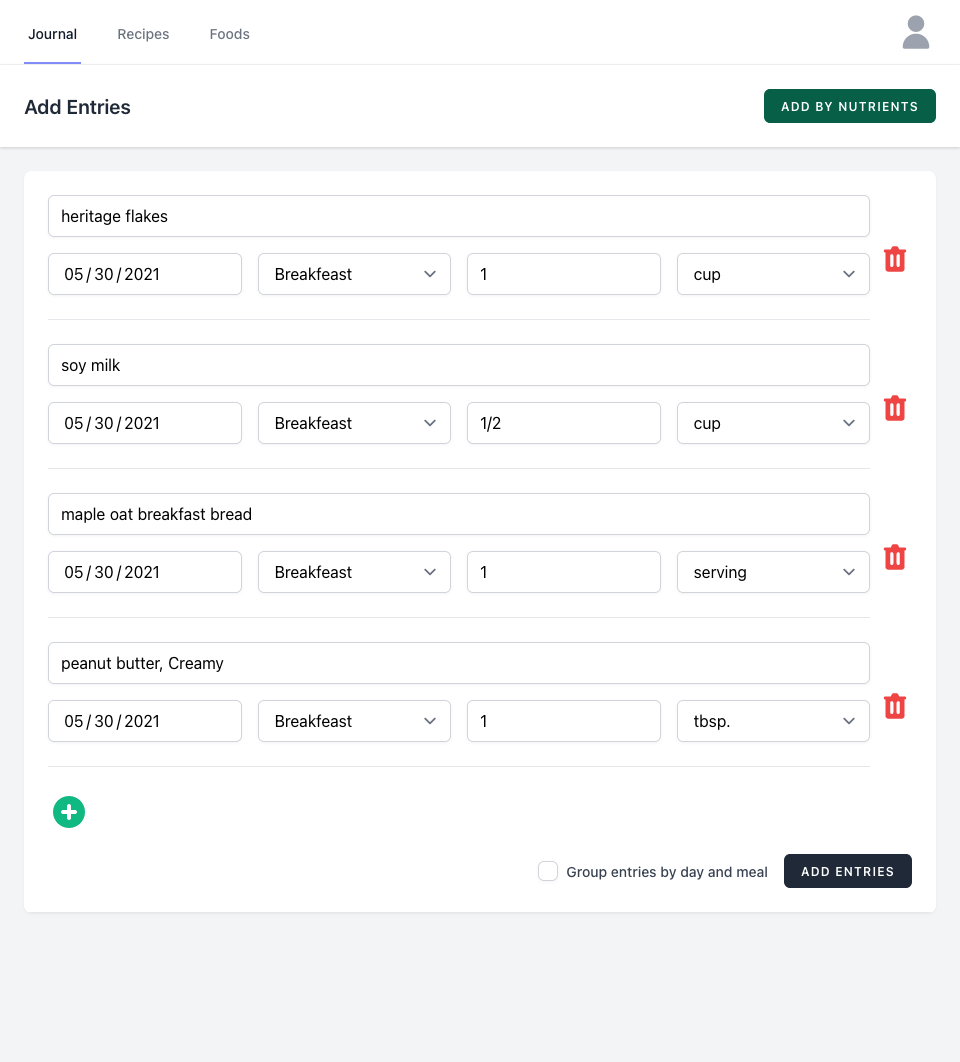Delete the heritage flakes entry
The height and width of the screenshot is (1062, 960).
pos(895,260)
